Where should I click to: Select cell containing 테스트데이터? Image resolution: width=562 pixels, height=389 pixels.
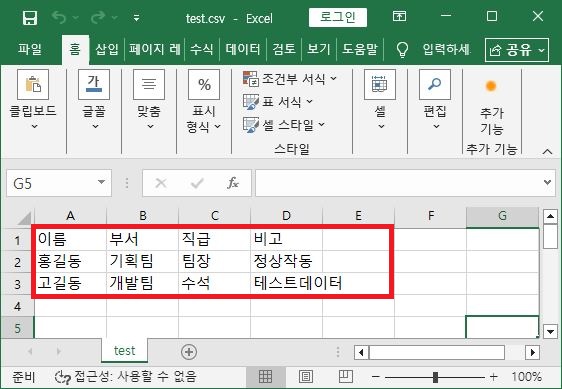pos(286,283)
